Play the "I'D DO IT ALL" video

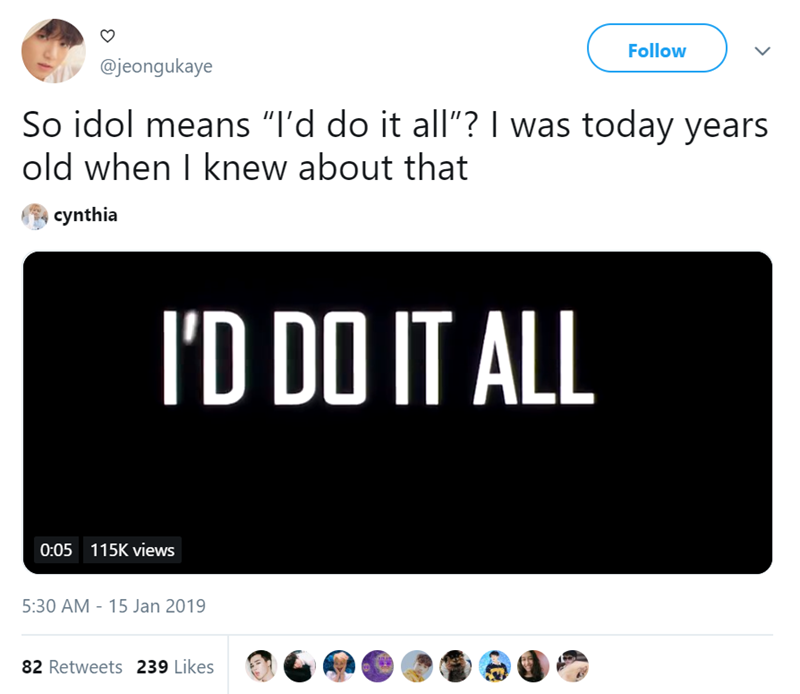tap(397, 412)
